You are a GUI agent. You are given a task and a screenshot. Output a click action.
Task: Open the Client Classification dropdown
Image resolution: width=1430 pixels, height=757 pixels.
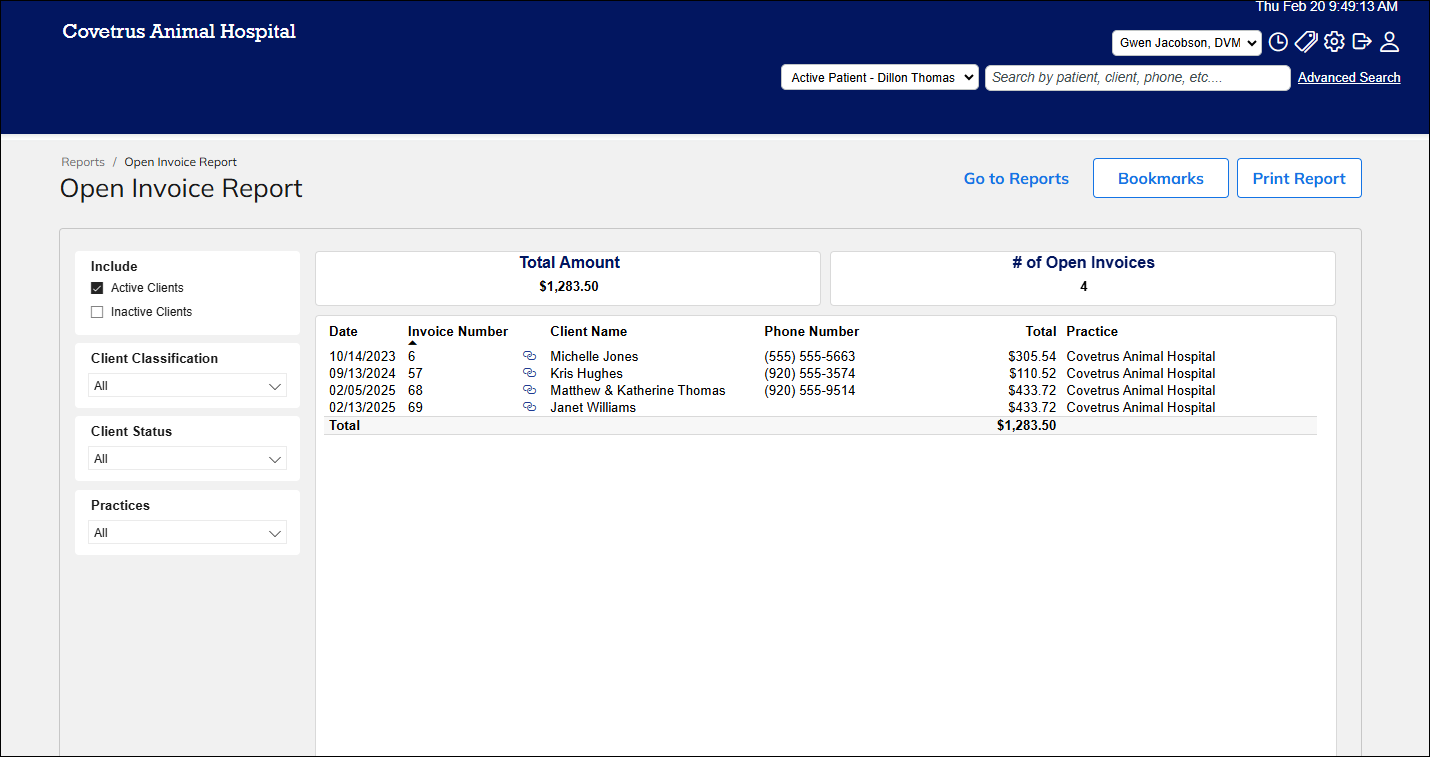point(187,385)
